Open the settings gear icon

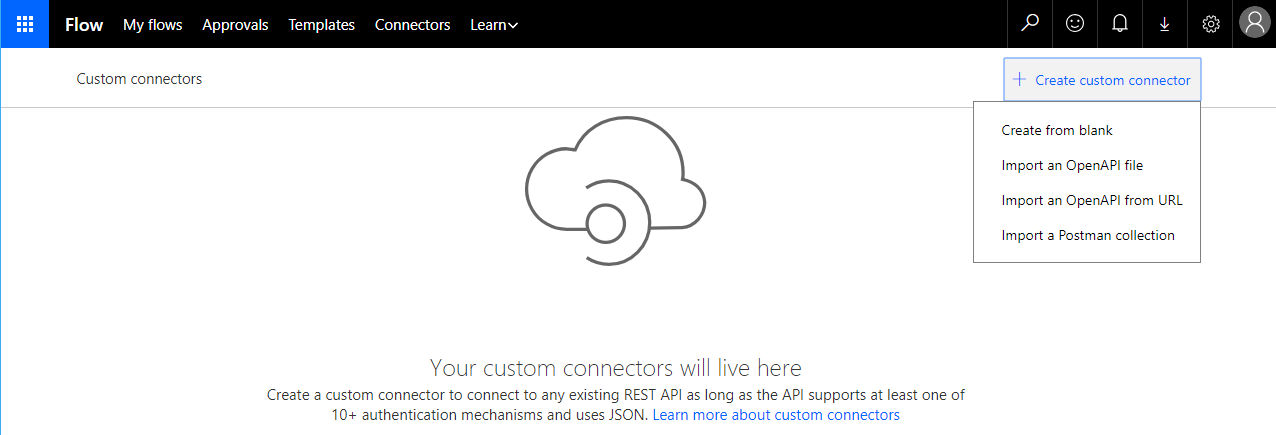(x=1210, y=24)
